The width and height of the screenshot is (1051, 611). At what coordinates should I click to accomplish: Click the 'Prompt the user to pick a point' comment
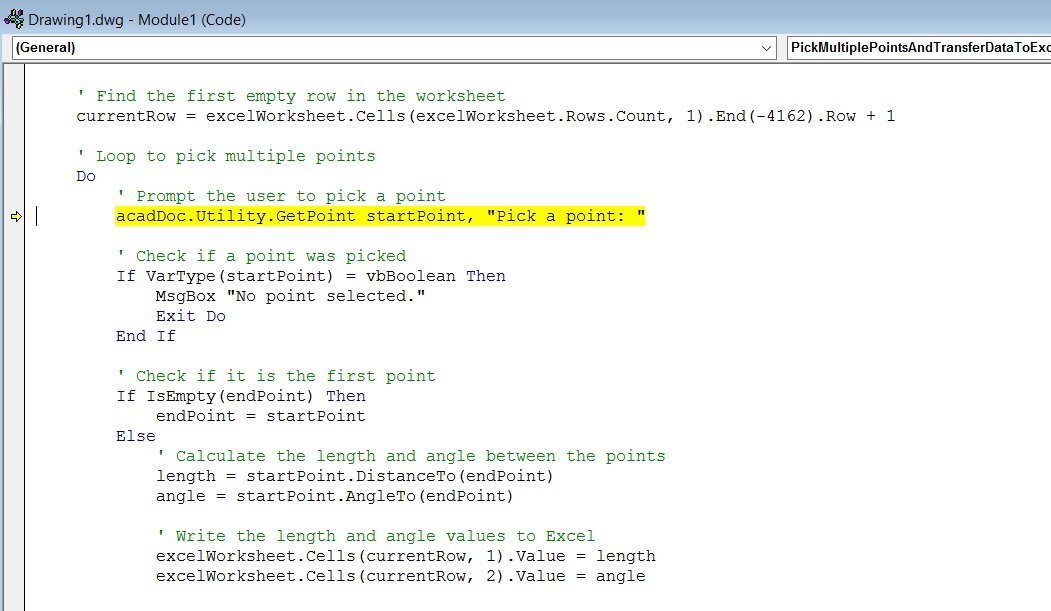[281, 196]
